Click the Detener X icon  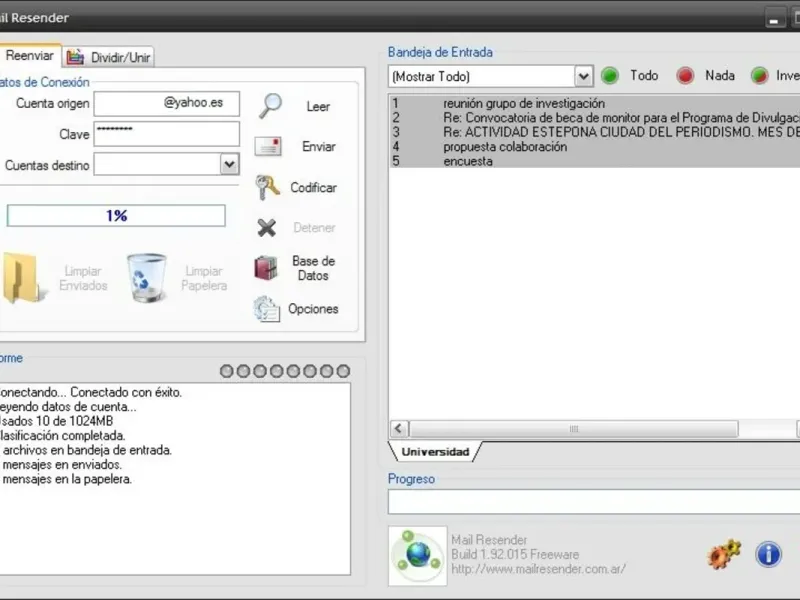pos(266,228)
